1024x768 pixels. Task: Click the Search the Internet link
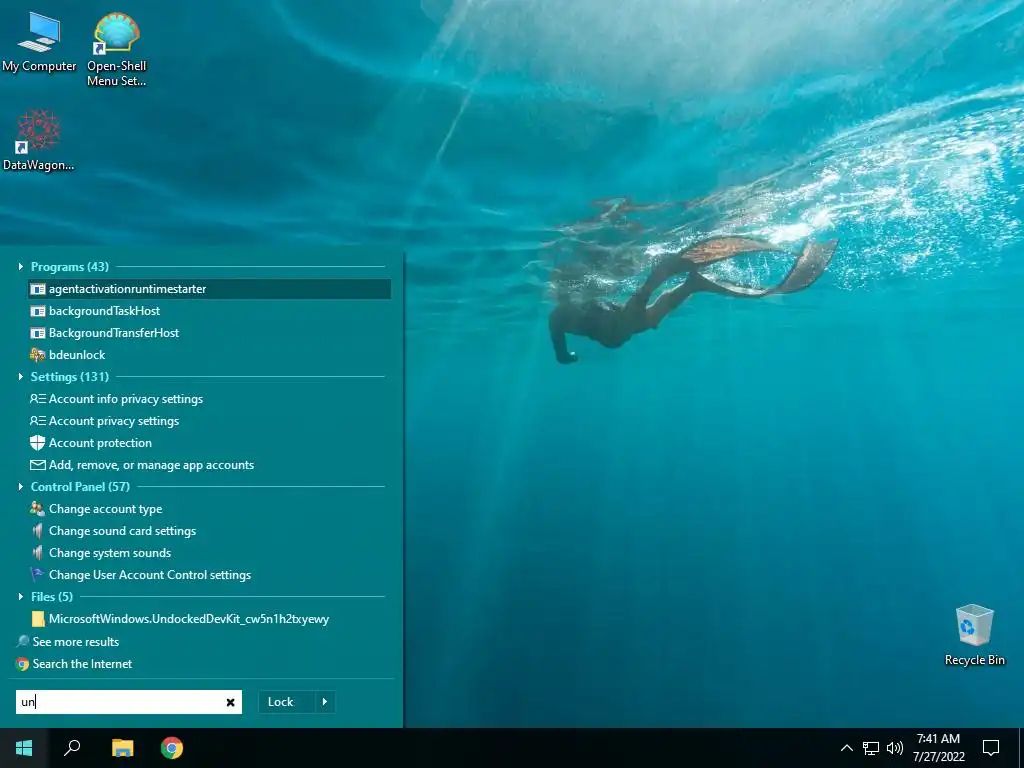(82, 664)
